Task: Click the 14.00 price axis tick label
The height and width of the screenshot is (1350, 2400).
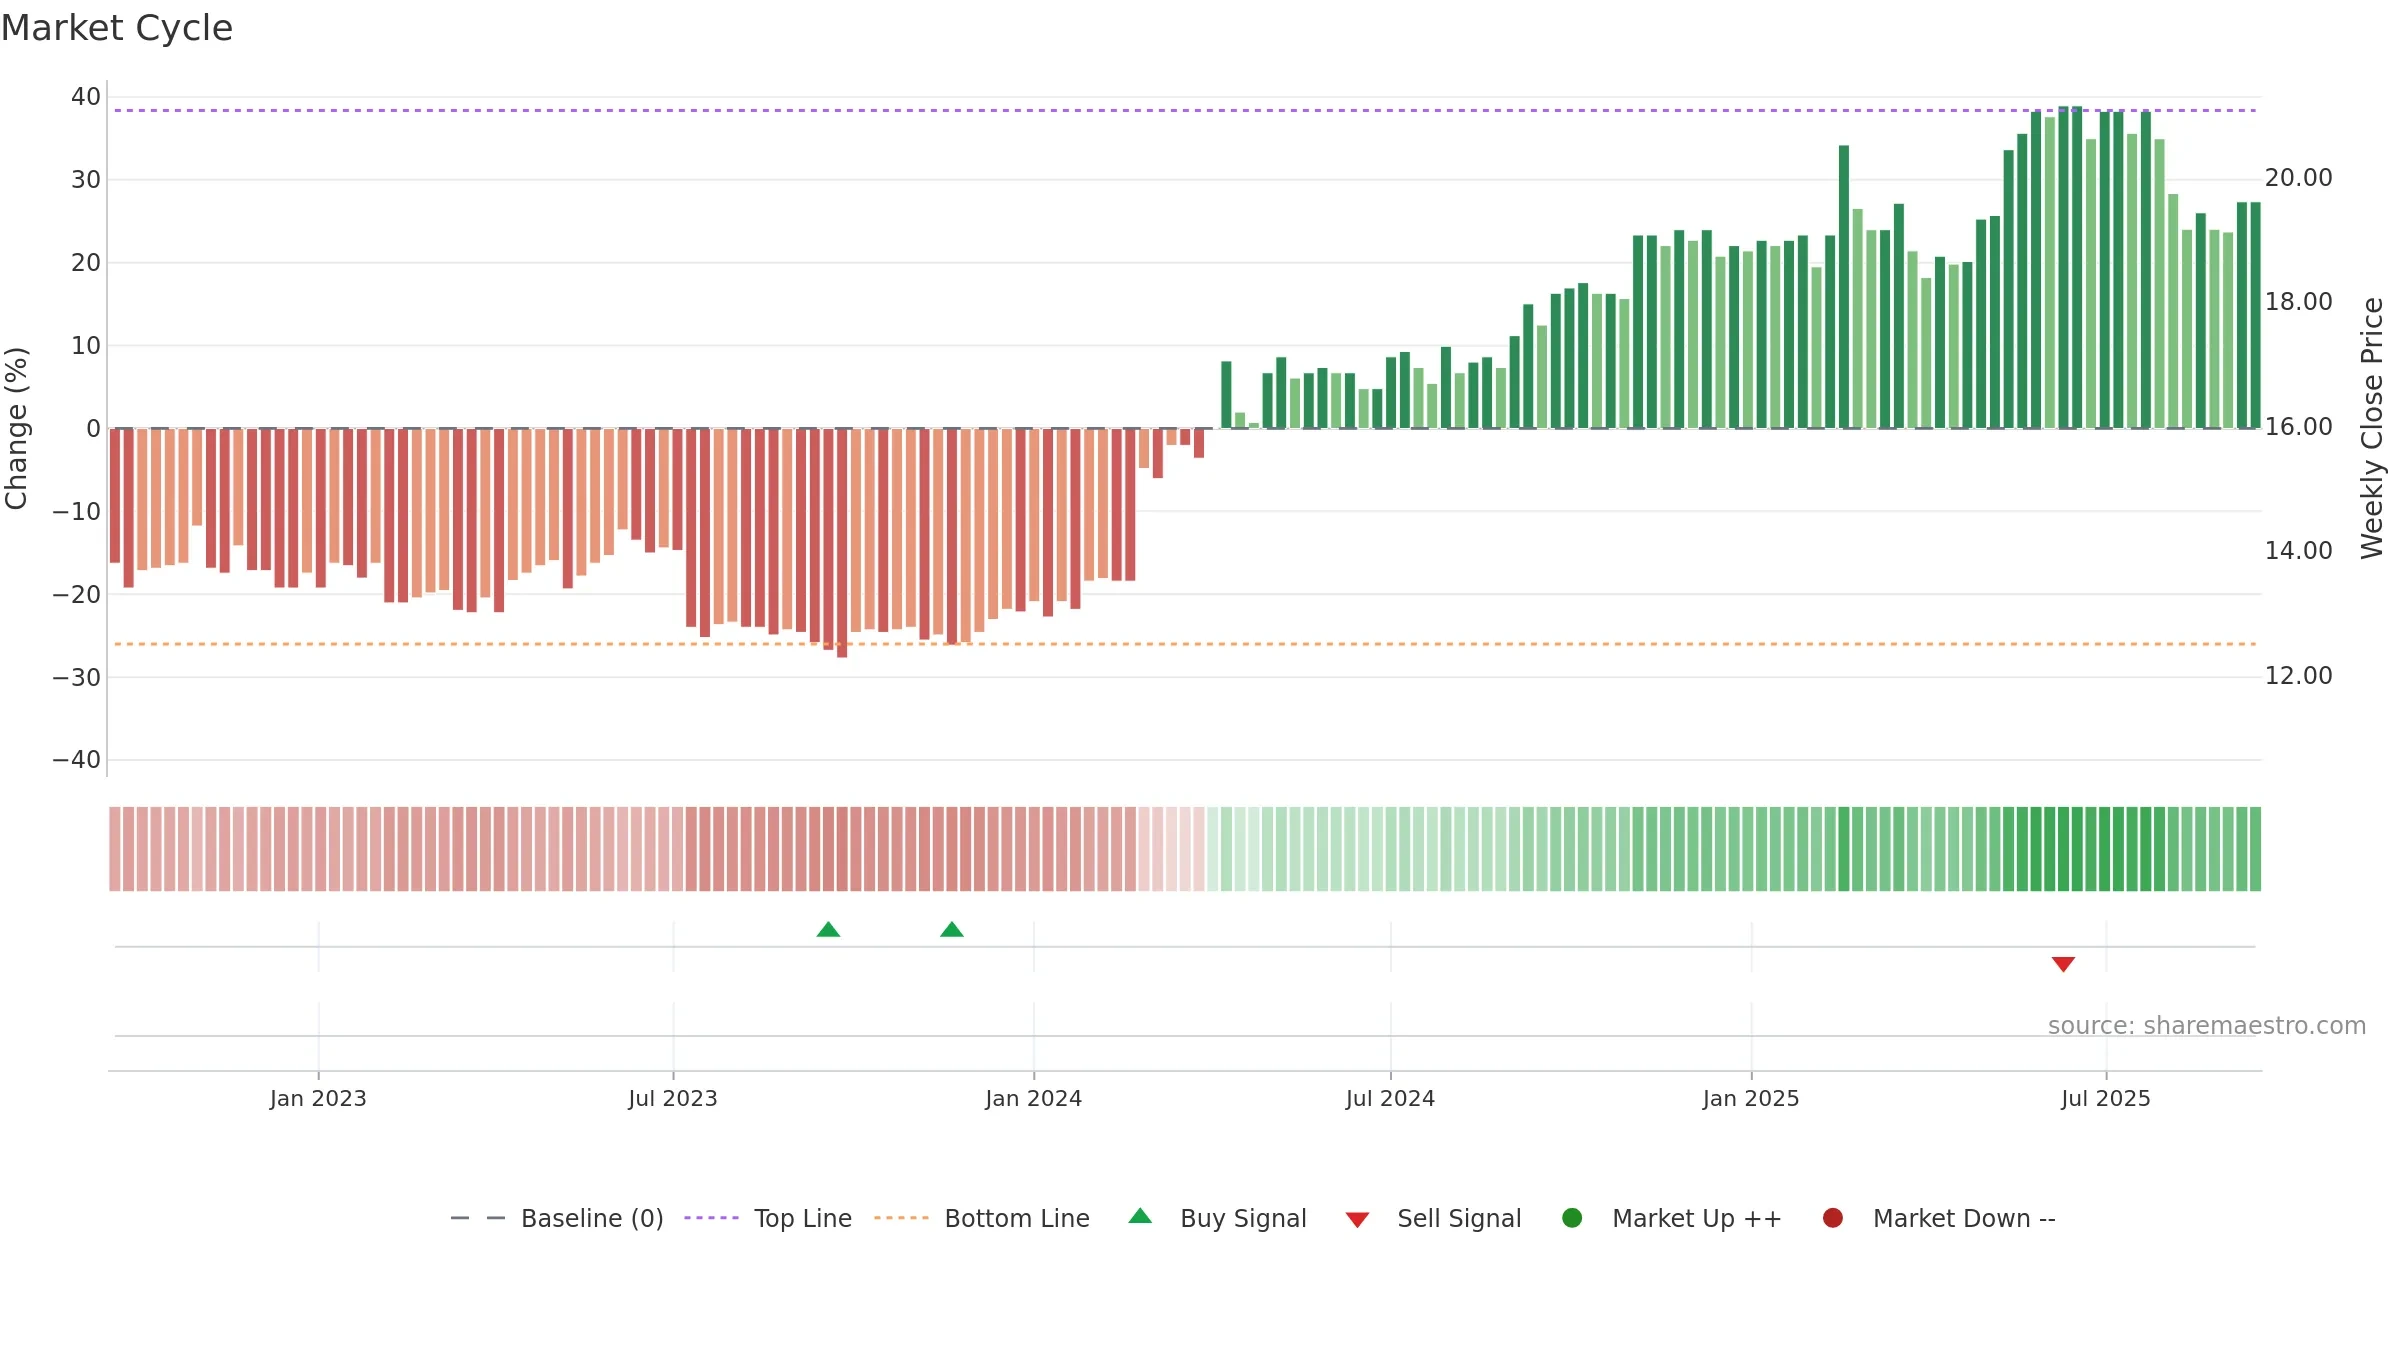Action: [2298, 551]
